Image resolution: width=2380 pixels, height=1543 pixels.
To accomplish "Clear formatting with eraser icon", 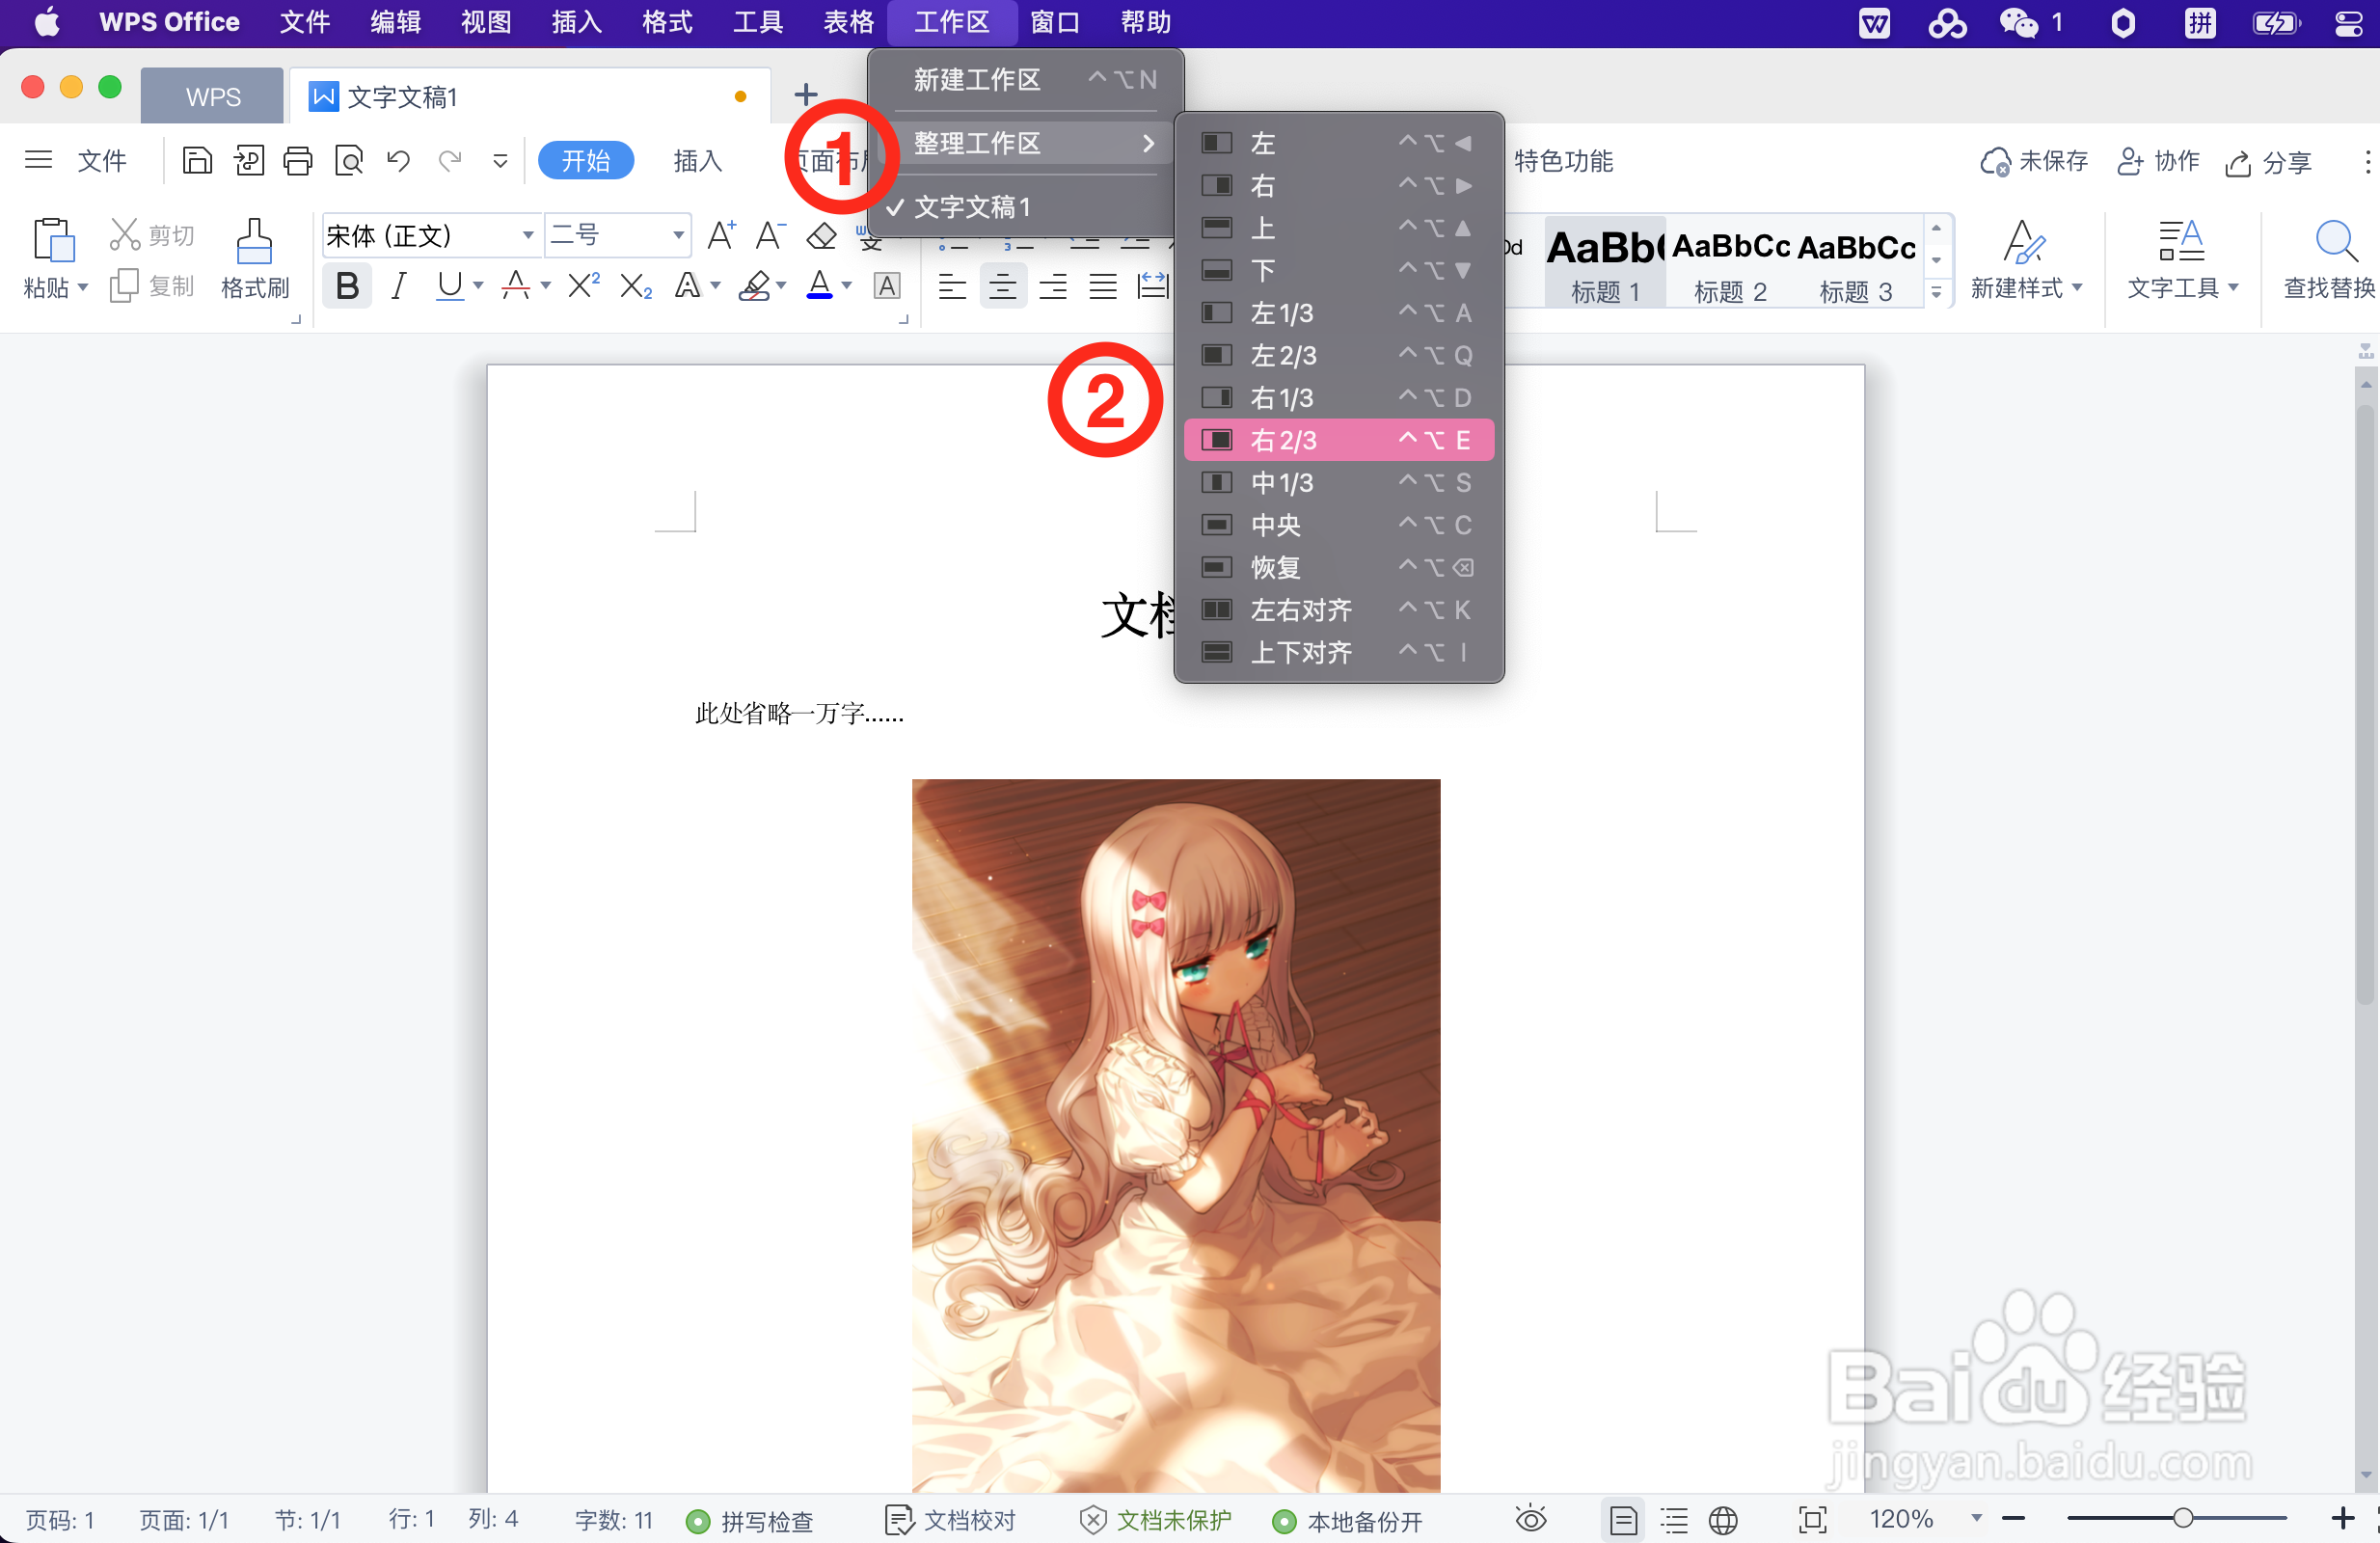I will click(821, 236).
